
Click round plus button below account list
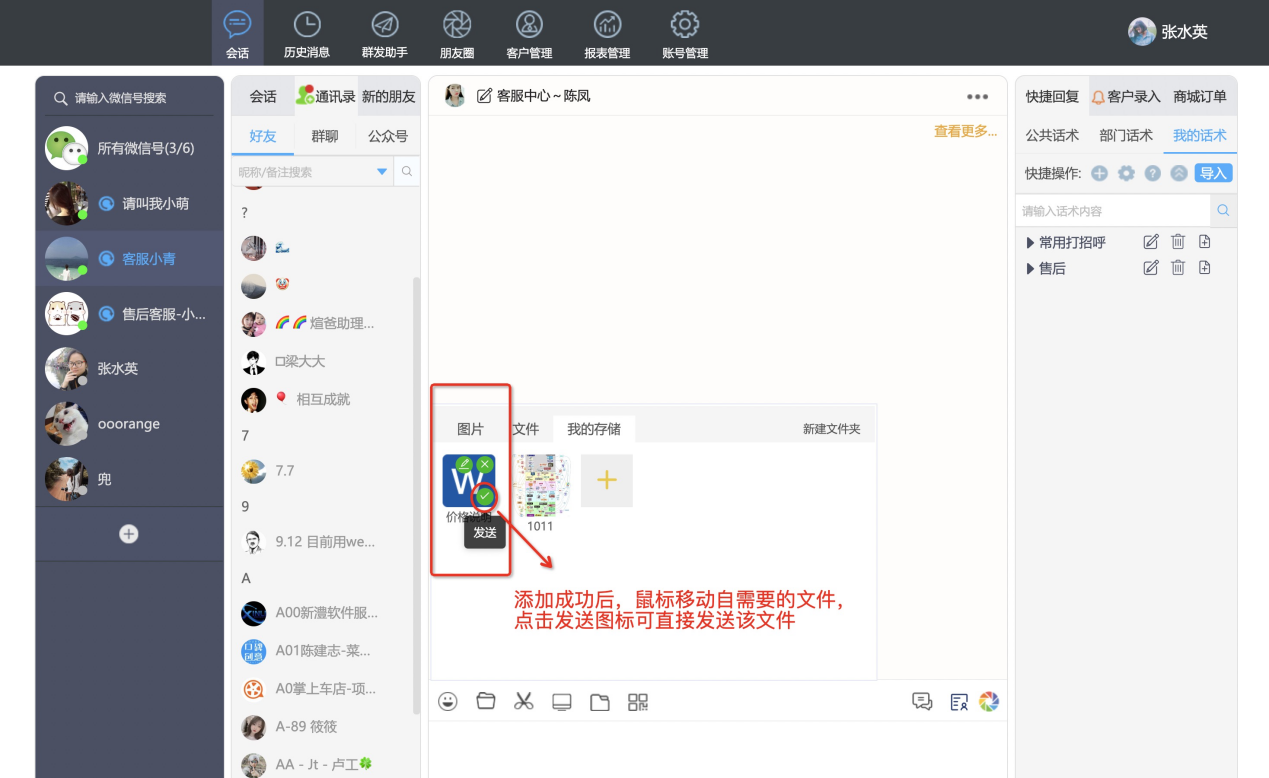tap(129, 534)
